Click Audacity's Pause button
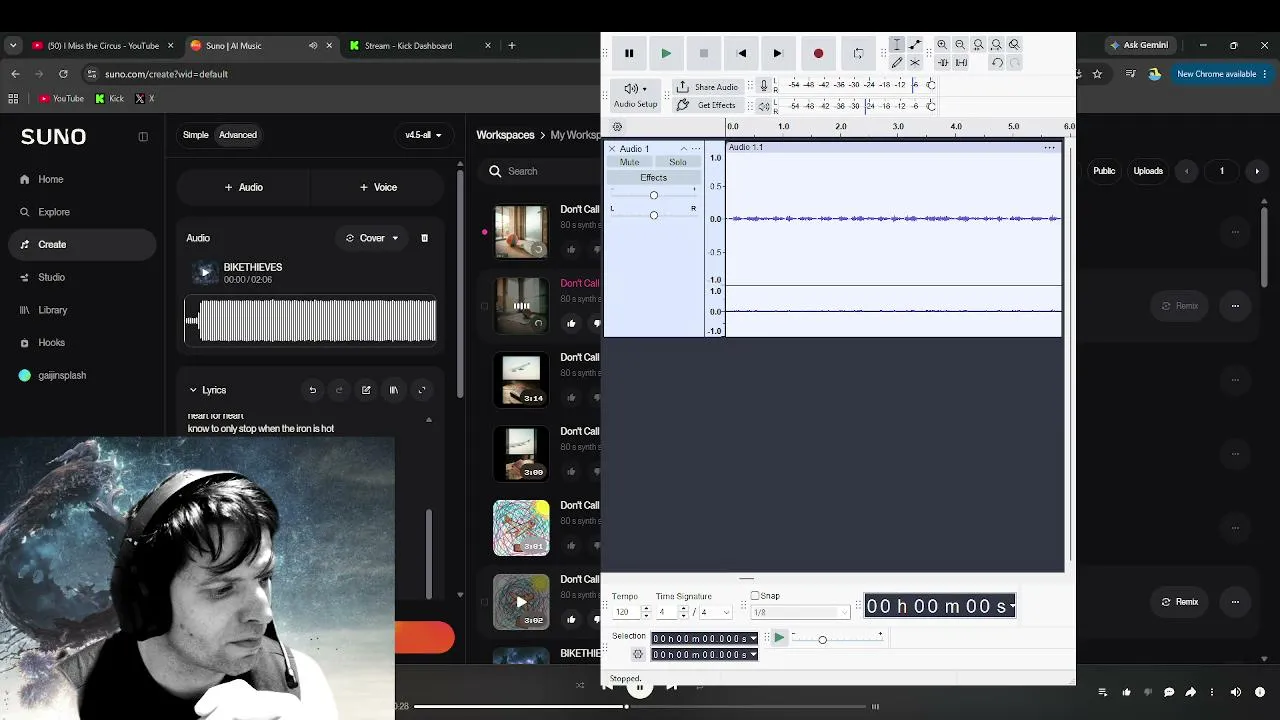The width and height of the screenshot is (1280, 720). 629,53
